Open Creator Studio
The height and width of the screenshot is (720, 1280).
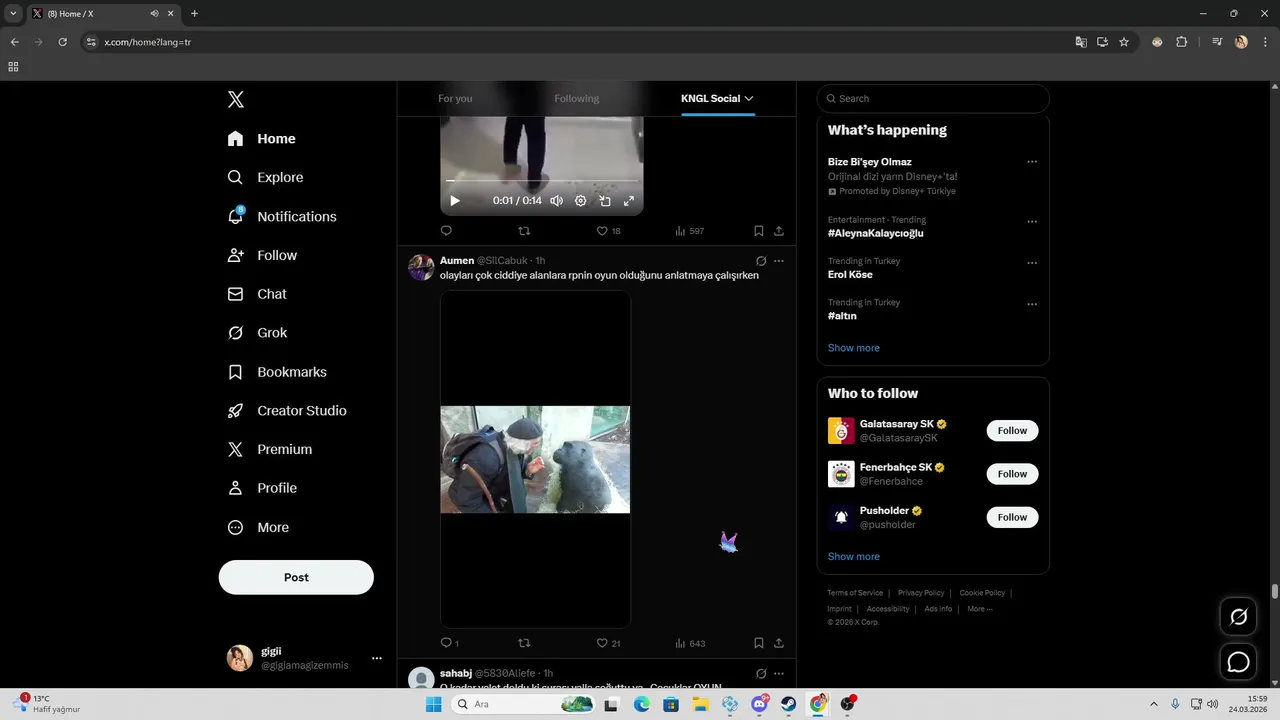point(287,411)
